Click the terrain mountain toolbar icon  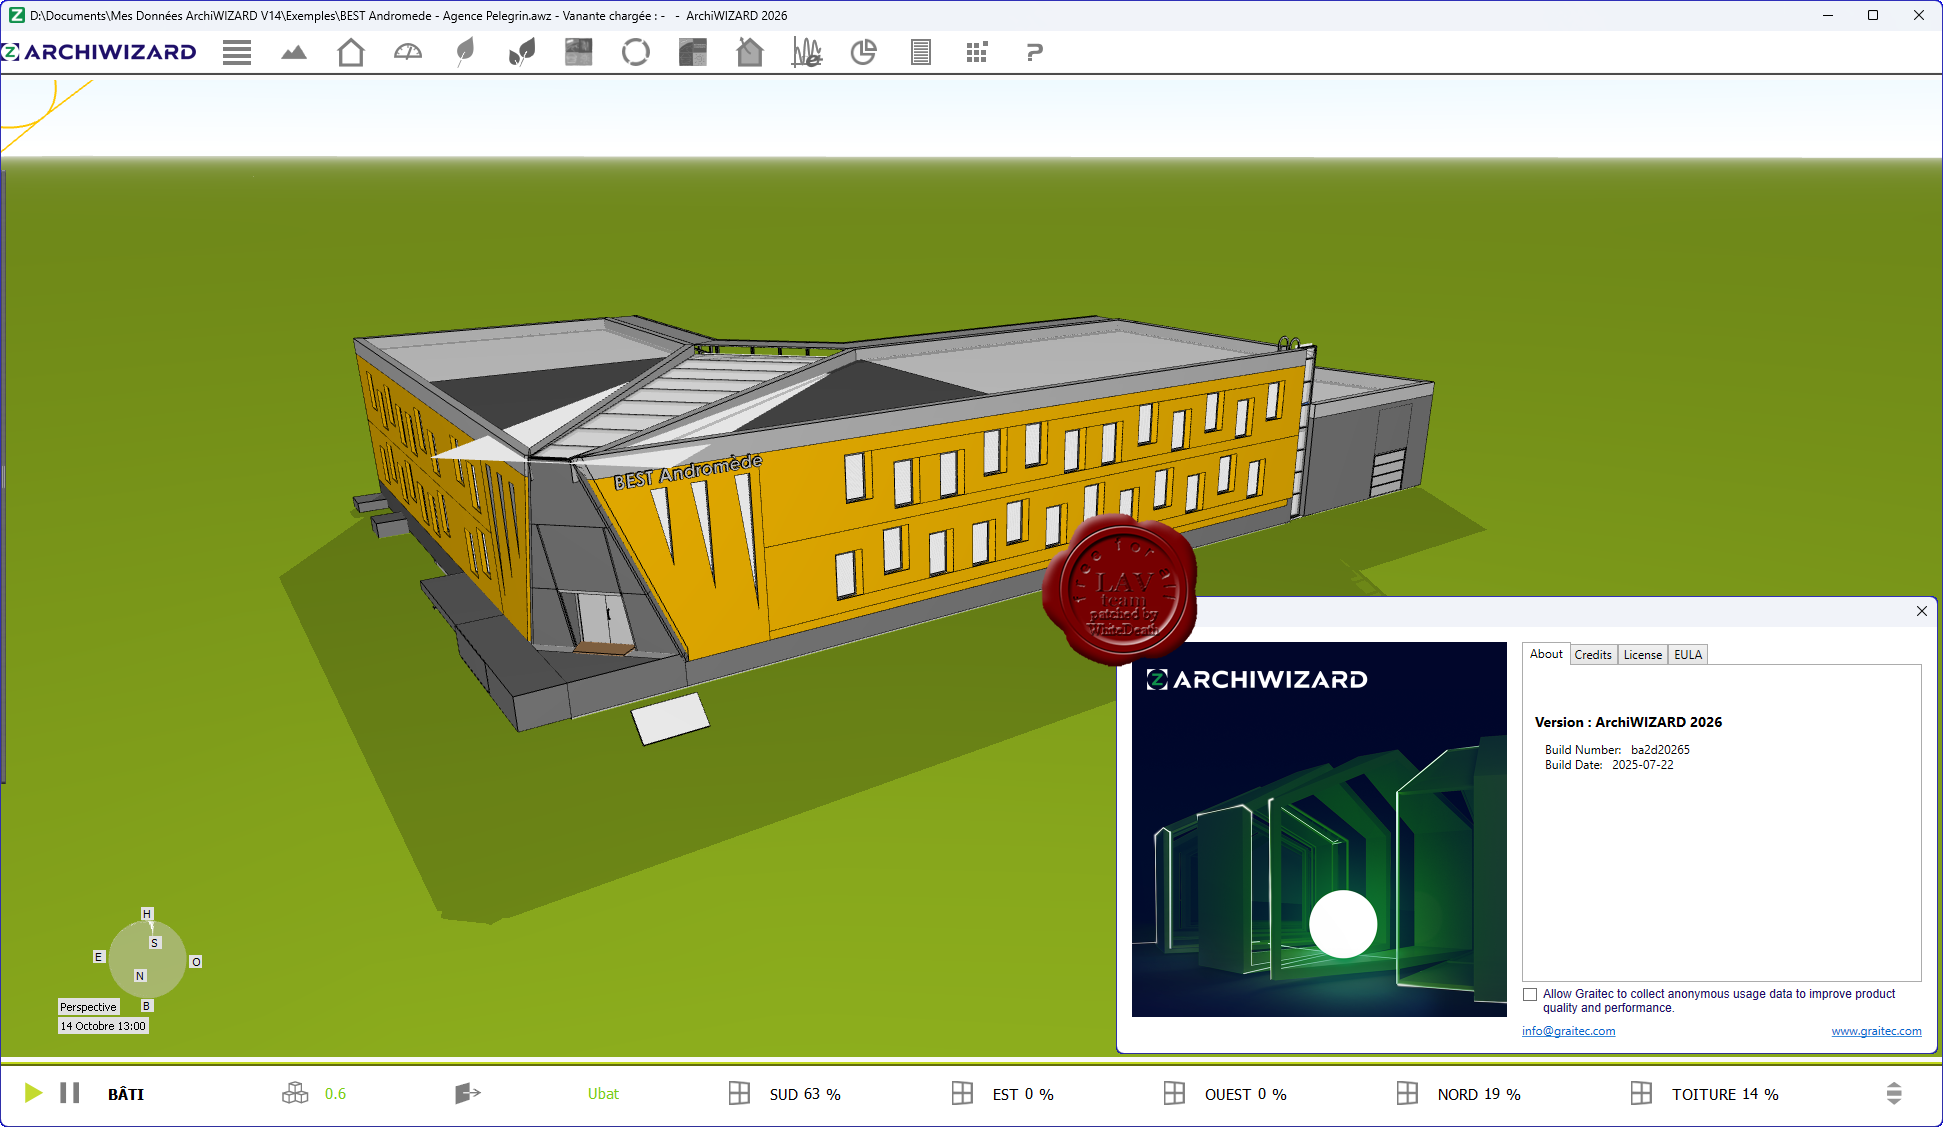click(294, 53)
